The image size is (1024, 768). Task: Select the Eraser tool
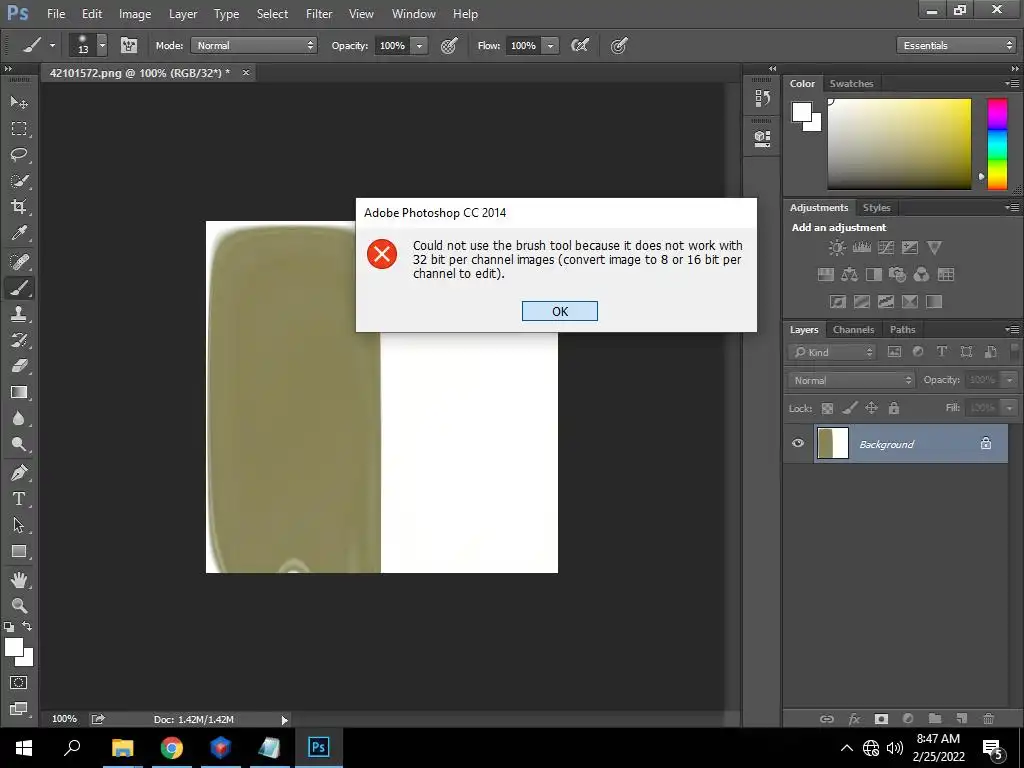pos(19,366)
